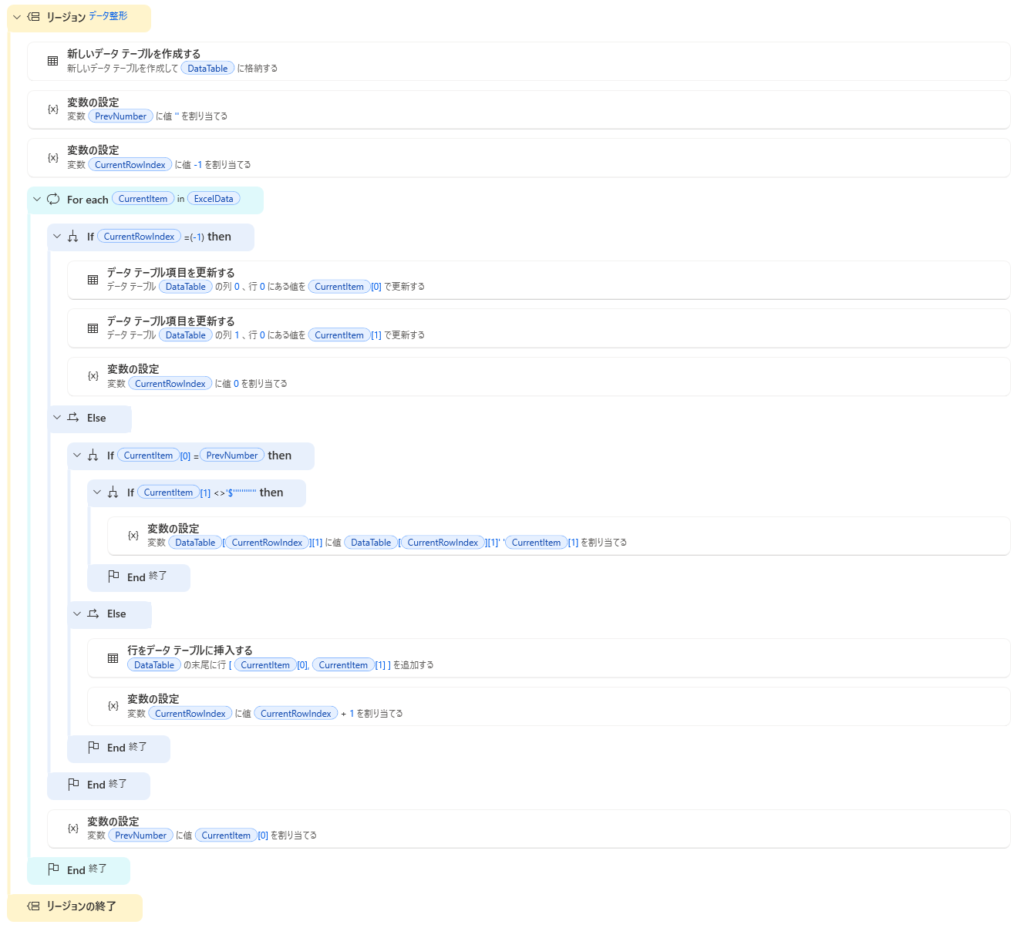The width and height of the screenshot is (1024, 928).
Task: Click DataTable variable in create table action
Action: (207, 68)
